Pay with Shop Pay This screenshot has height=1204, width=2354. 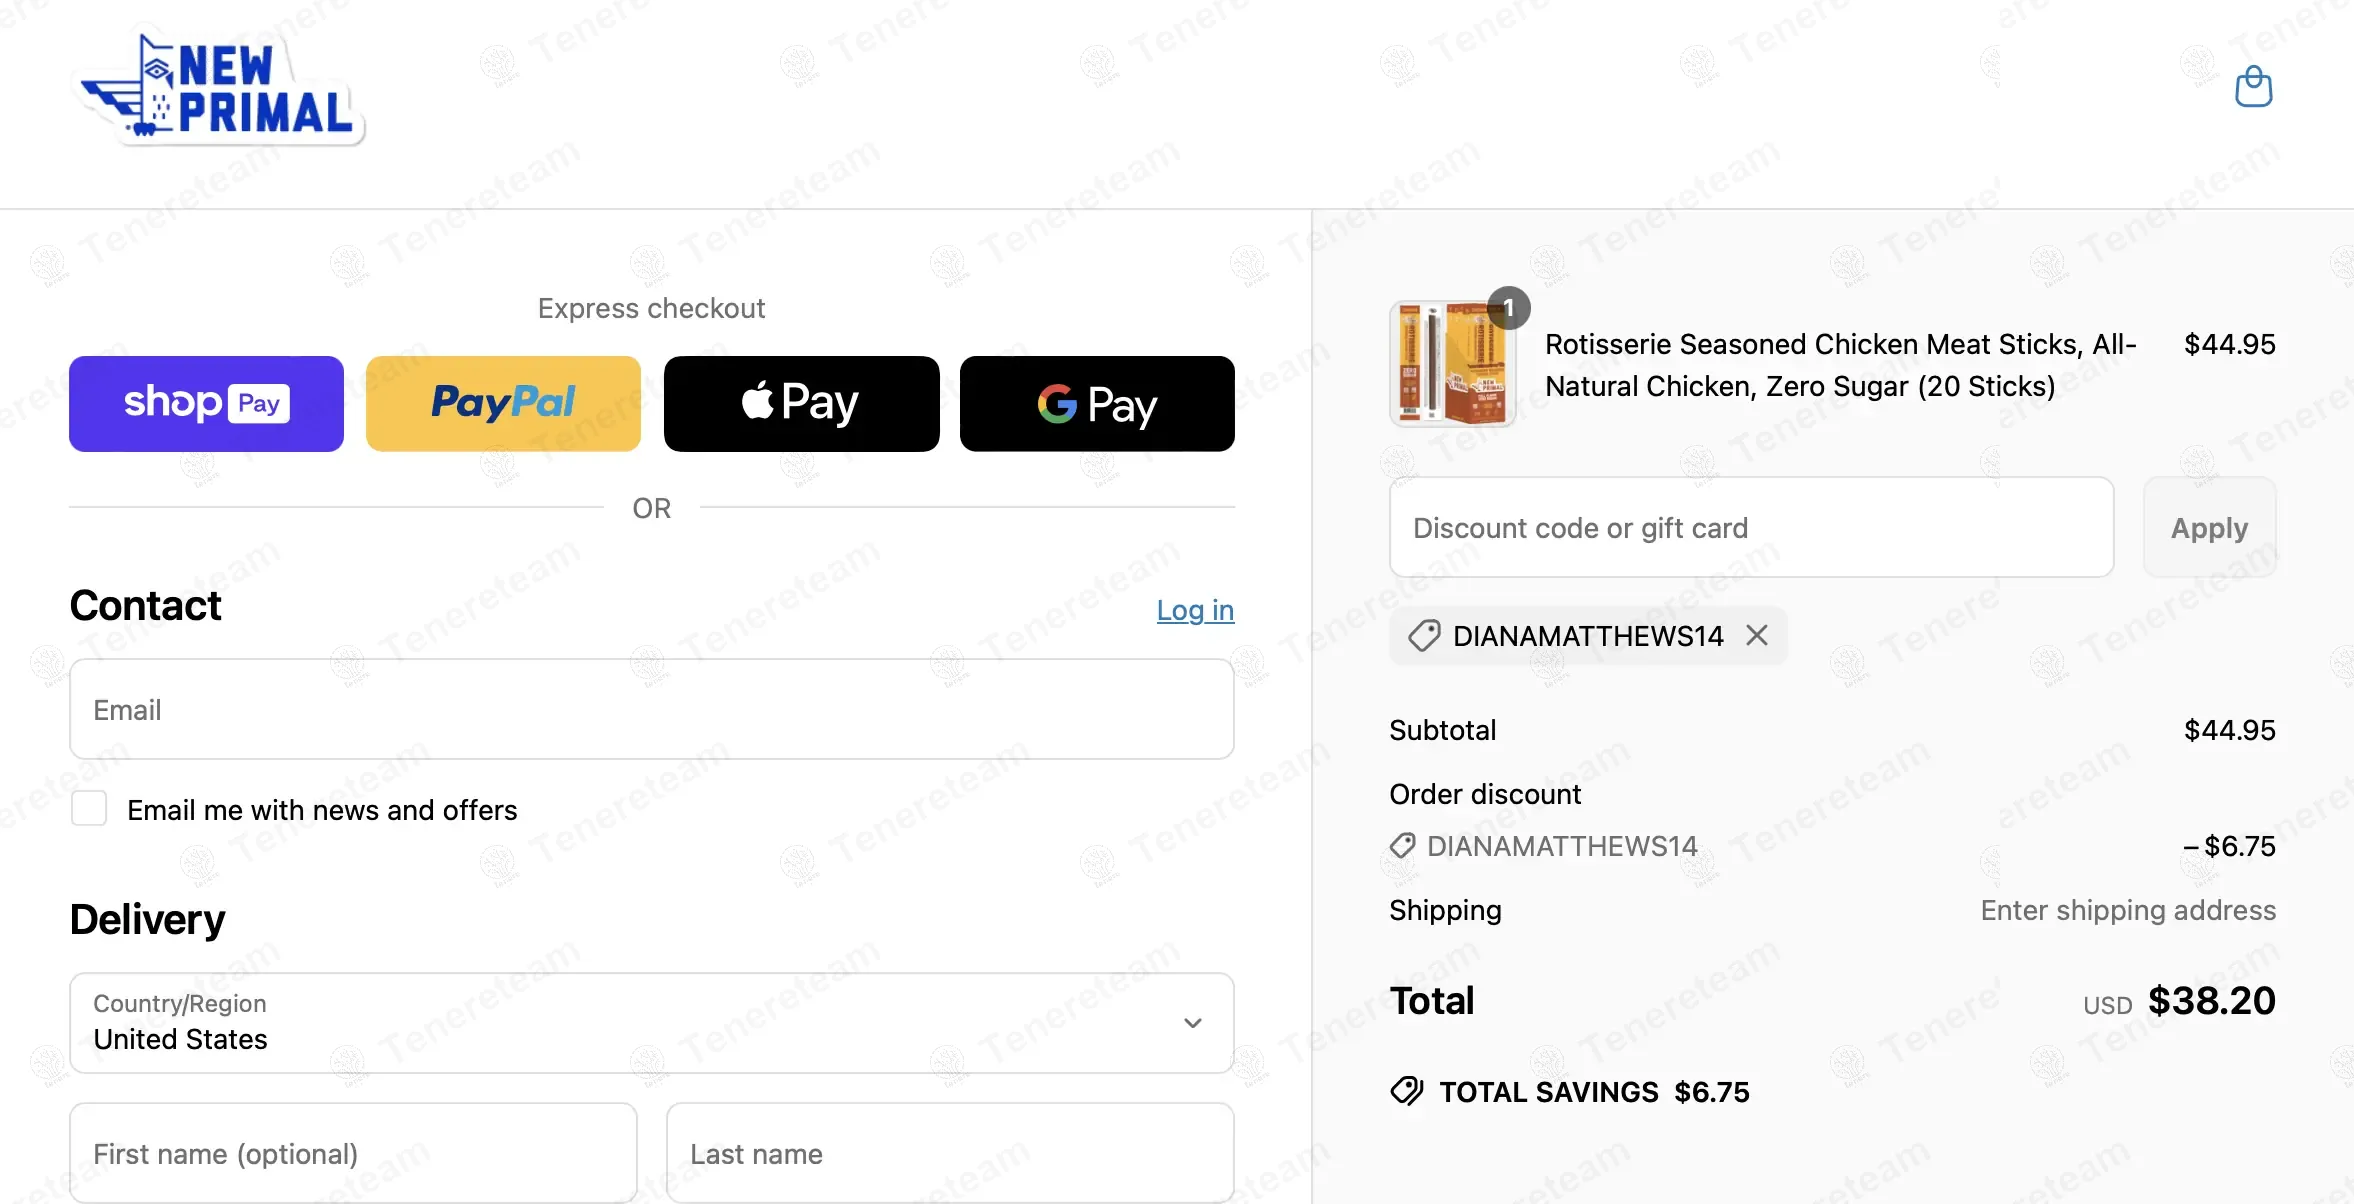(206, 404)
